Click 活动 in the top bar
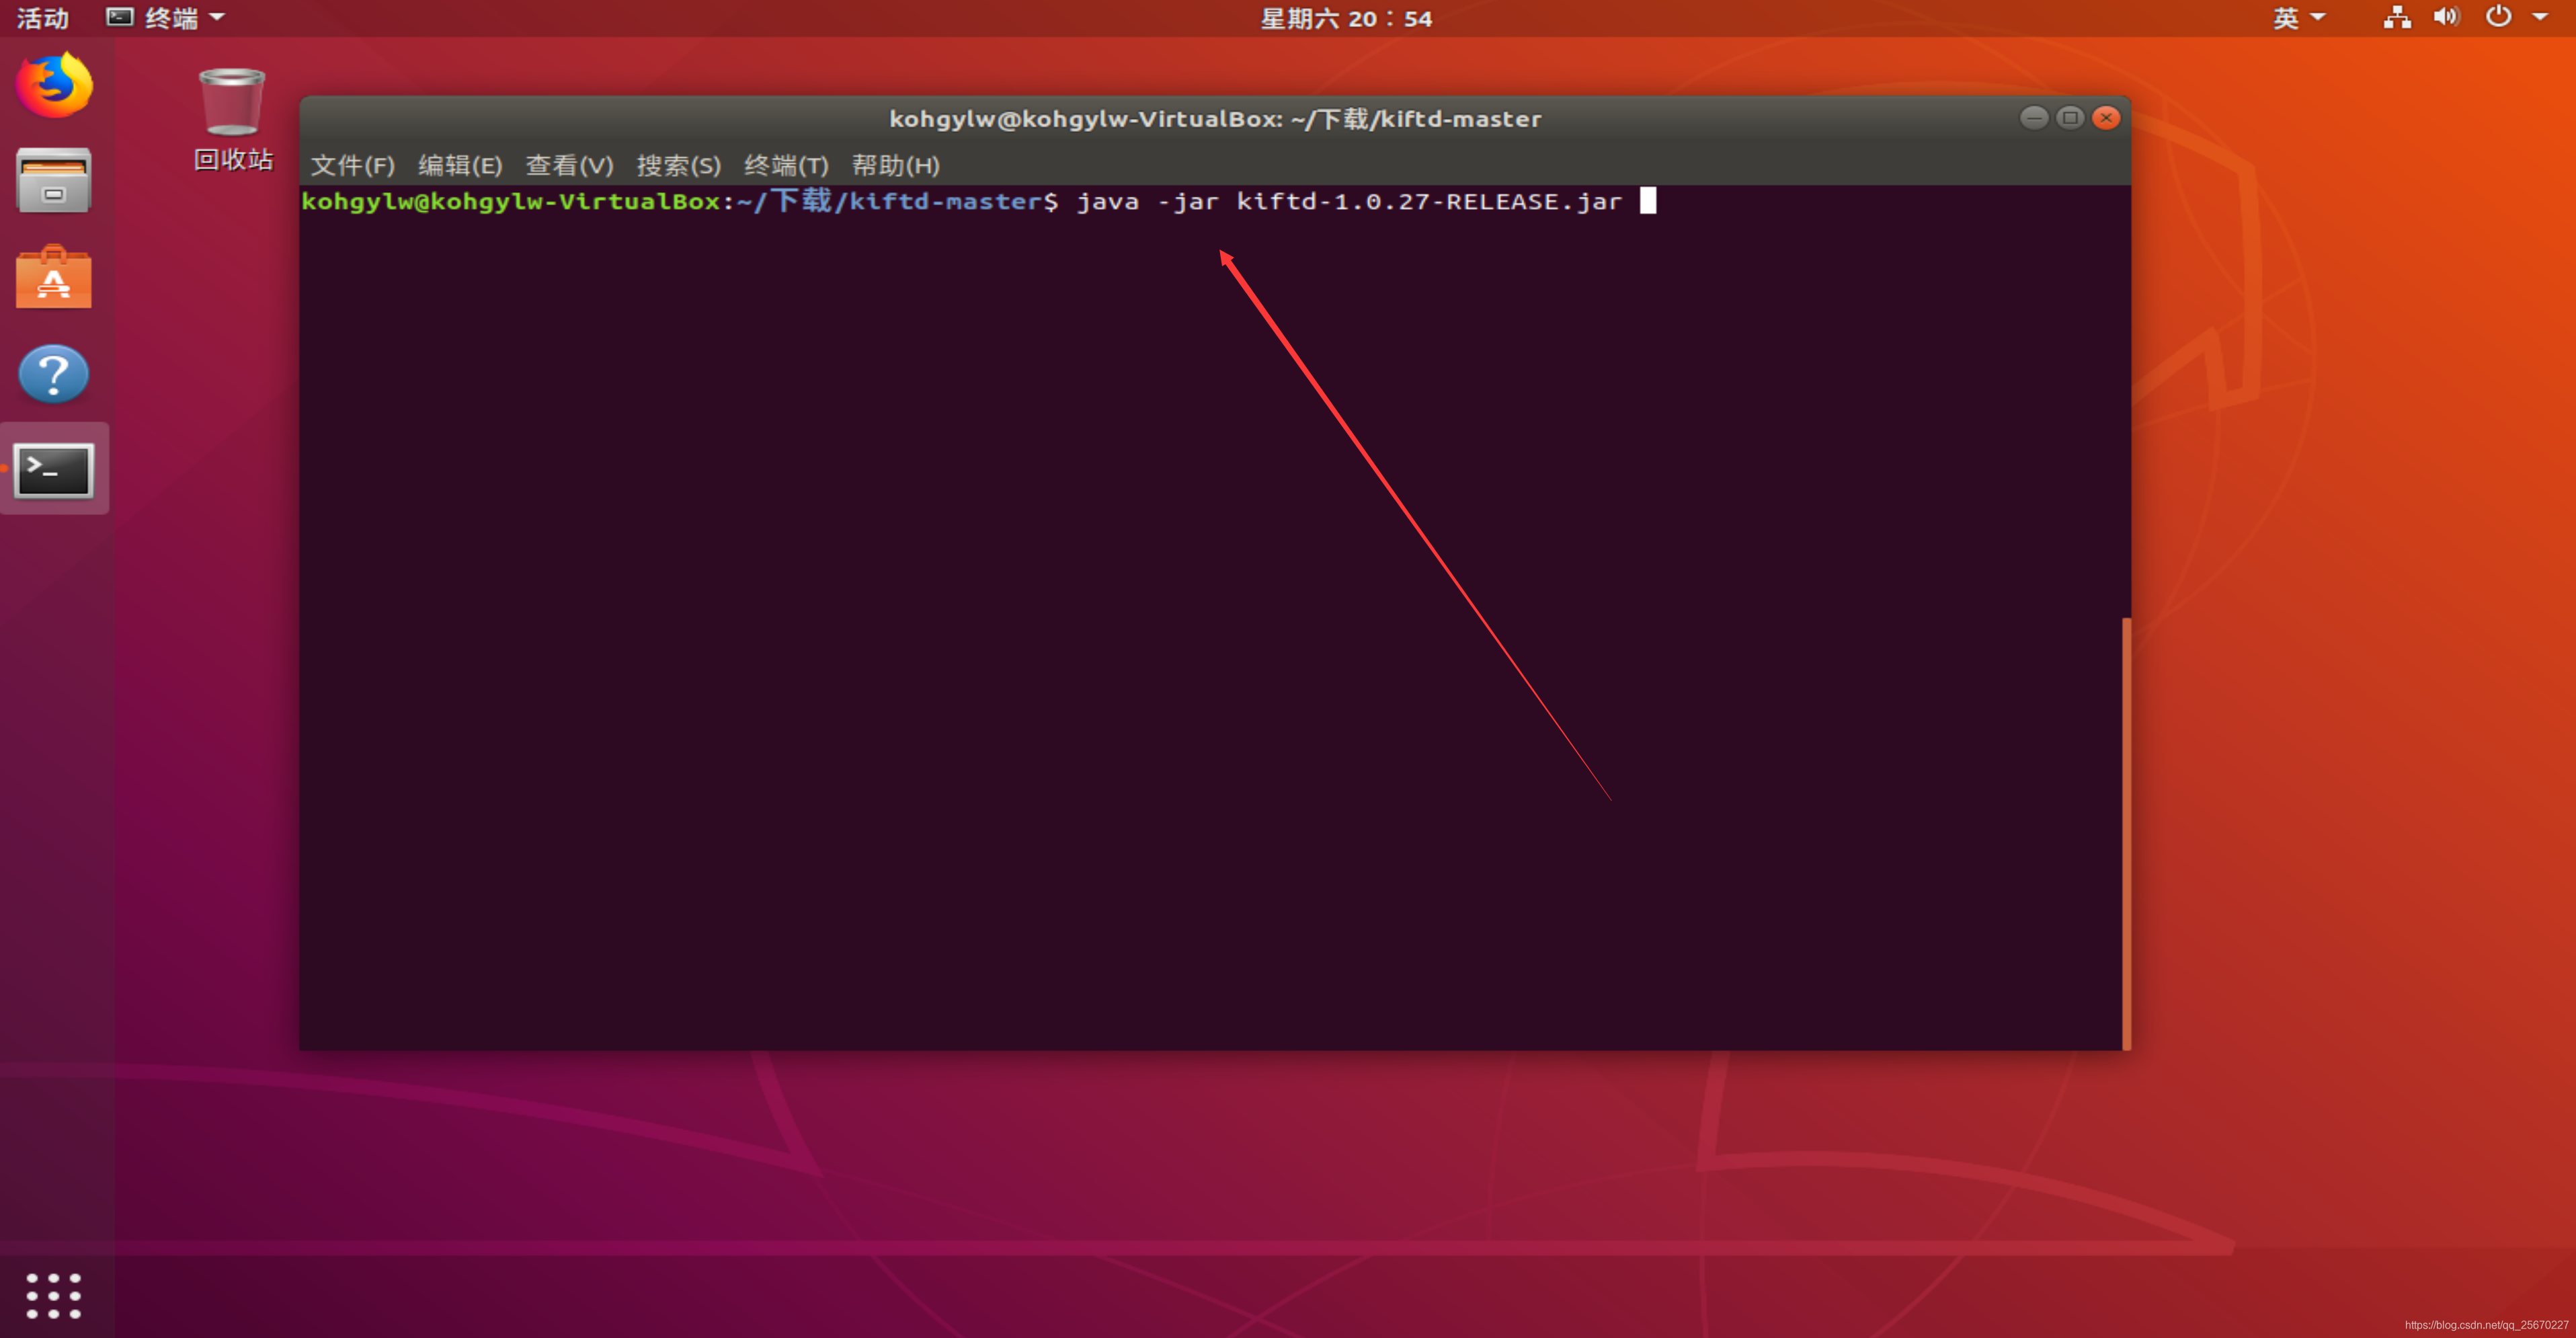 41,17
